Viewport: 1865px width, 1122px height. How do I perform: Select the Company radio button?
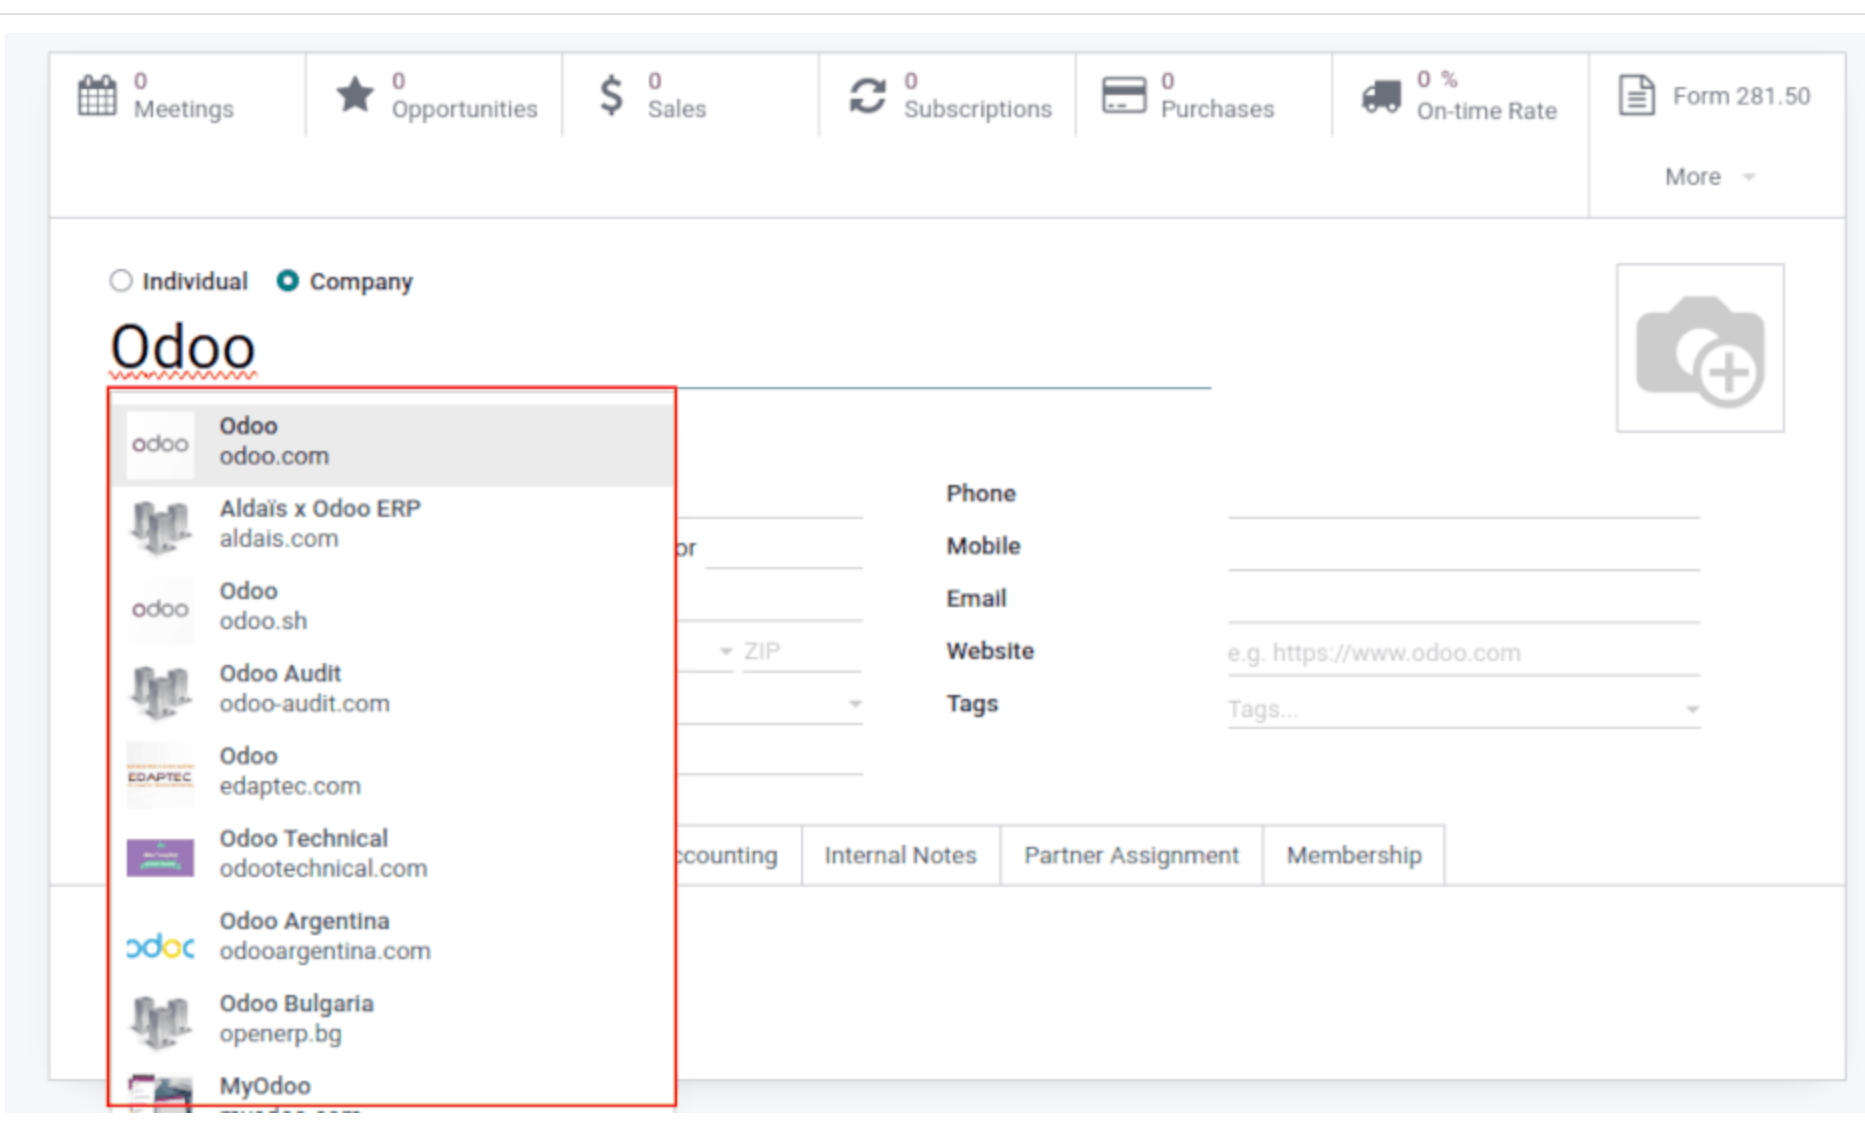coord(287,281)
